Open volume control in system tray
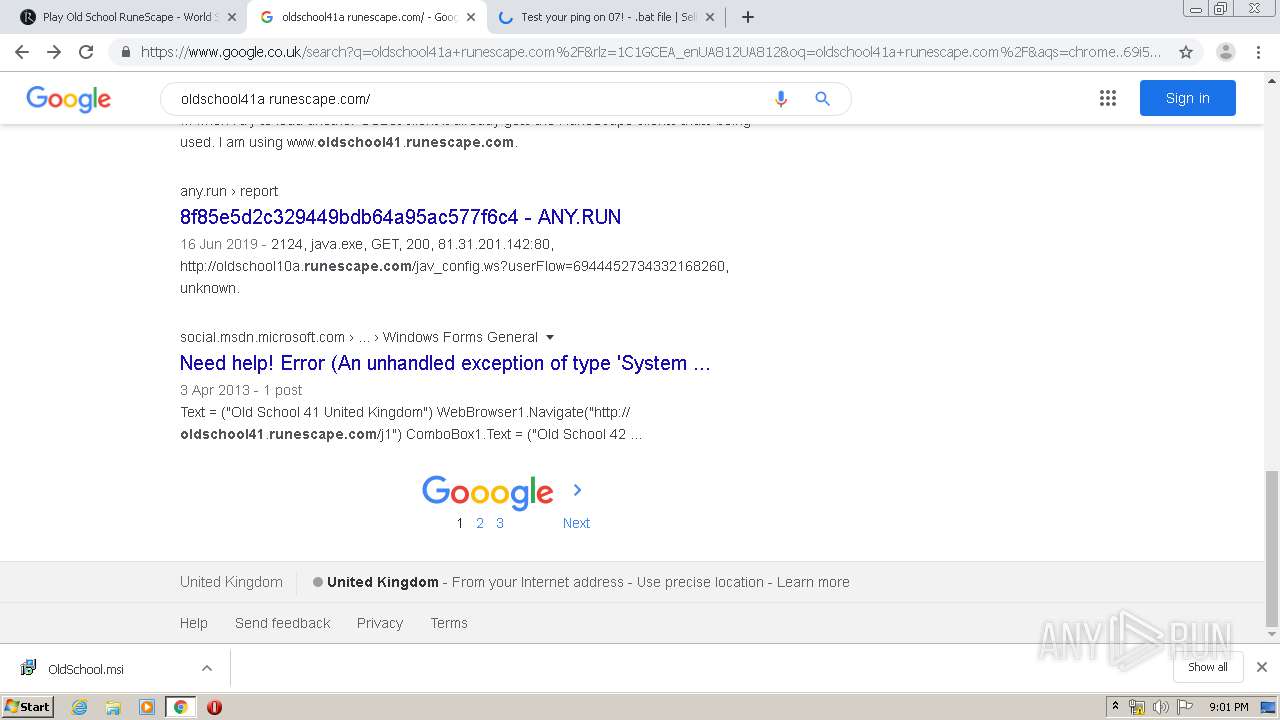 (1160, 707)
